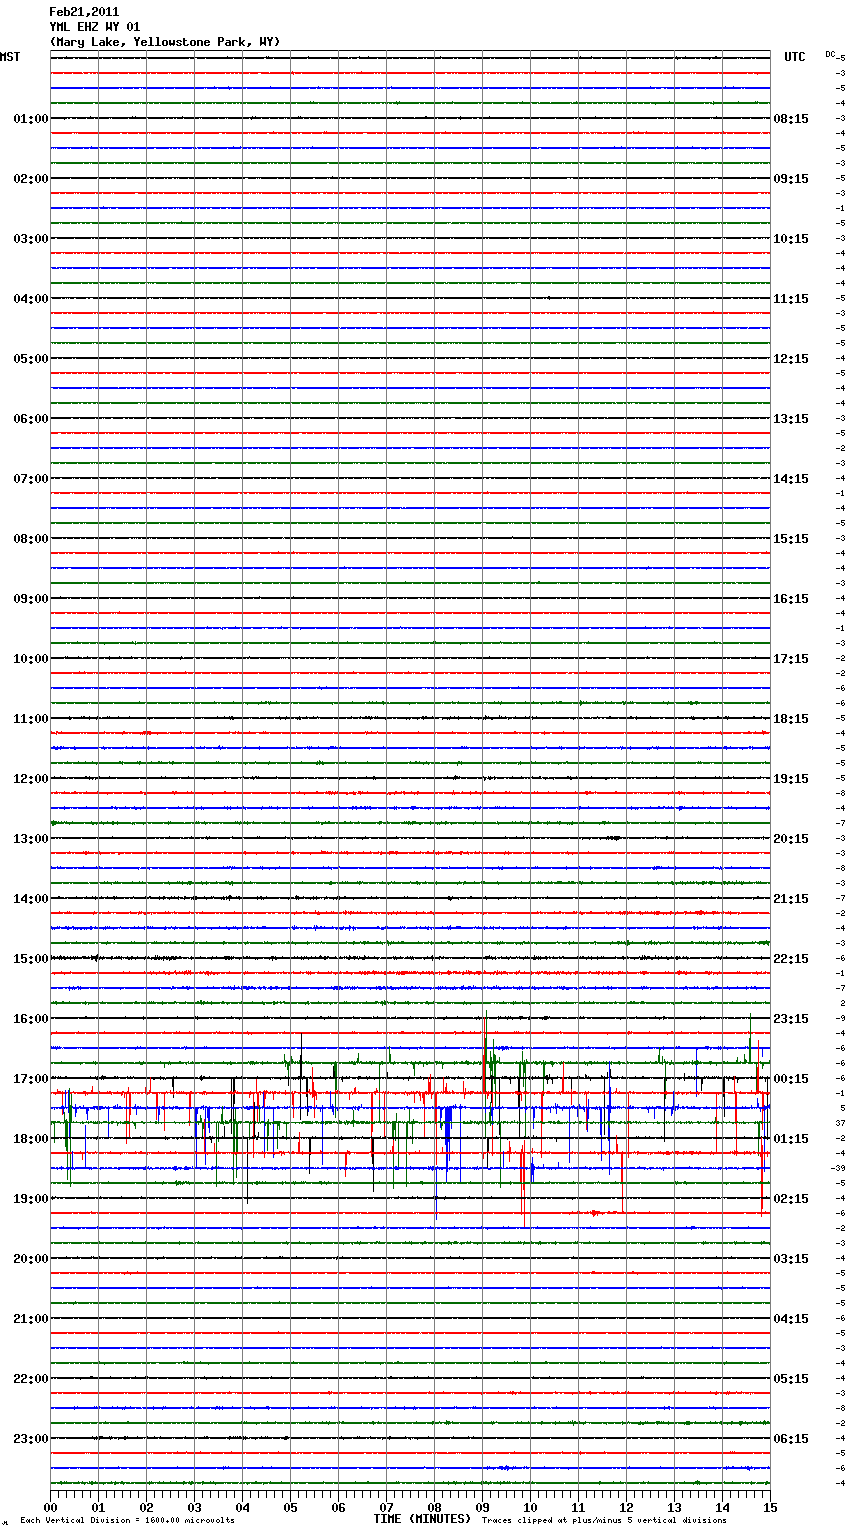Image resolution: width=850 pixels, height=1534 pixels.
Task: Click the 03 minute axis label
Action: click(x=194, y=1507)
